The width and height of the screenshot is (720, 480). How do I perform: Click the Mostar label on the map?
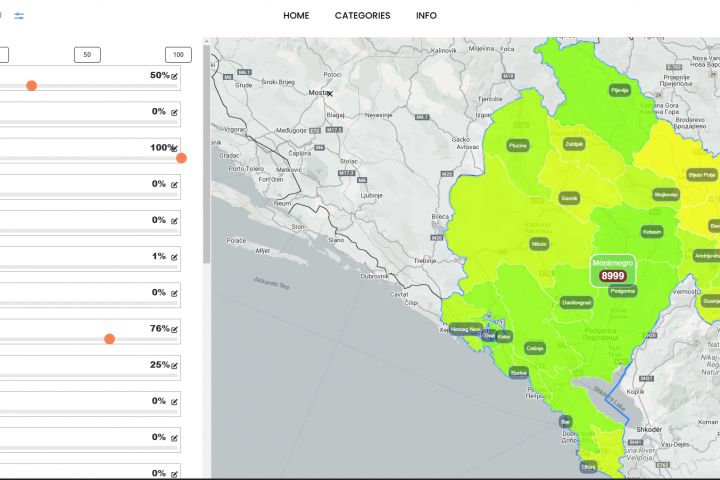click(x=318, y=92)
